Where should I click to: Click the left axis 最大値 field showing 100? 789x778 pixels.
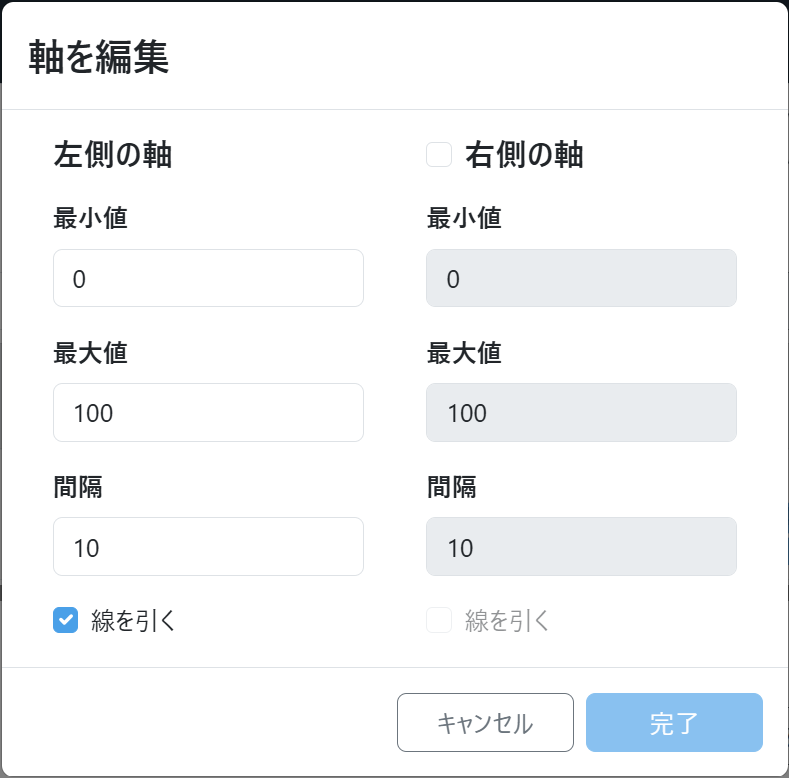(x=208, y=412)
